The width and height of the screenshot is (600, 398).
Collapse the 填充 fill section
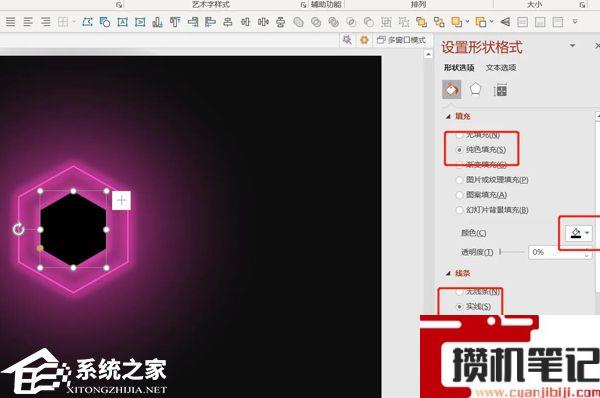pos(448,116)
